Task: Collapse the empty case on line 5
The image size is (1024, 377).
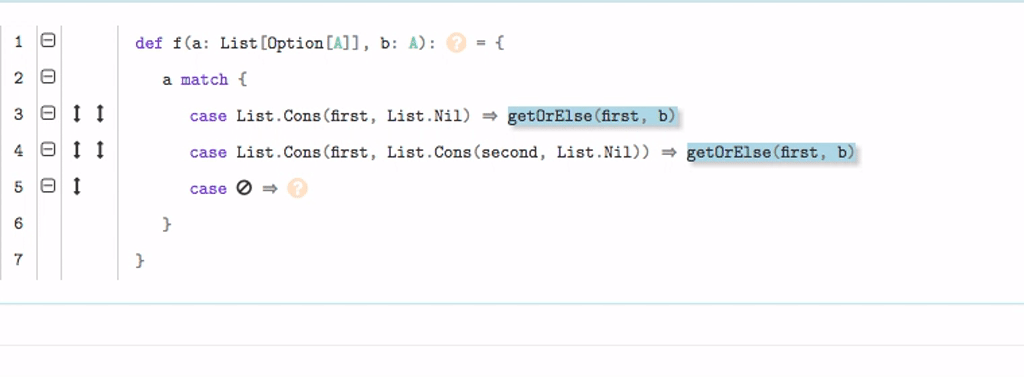Action: [48, 187]
